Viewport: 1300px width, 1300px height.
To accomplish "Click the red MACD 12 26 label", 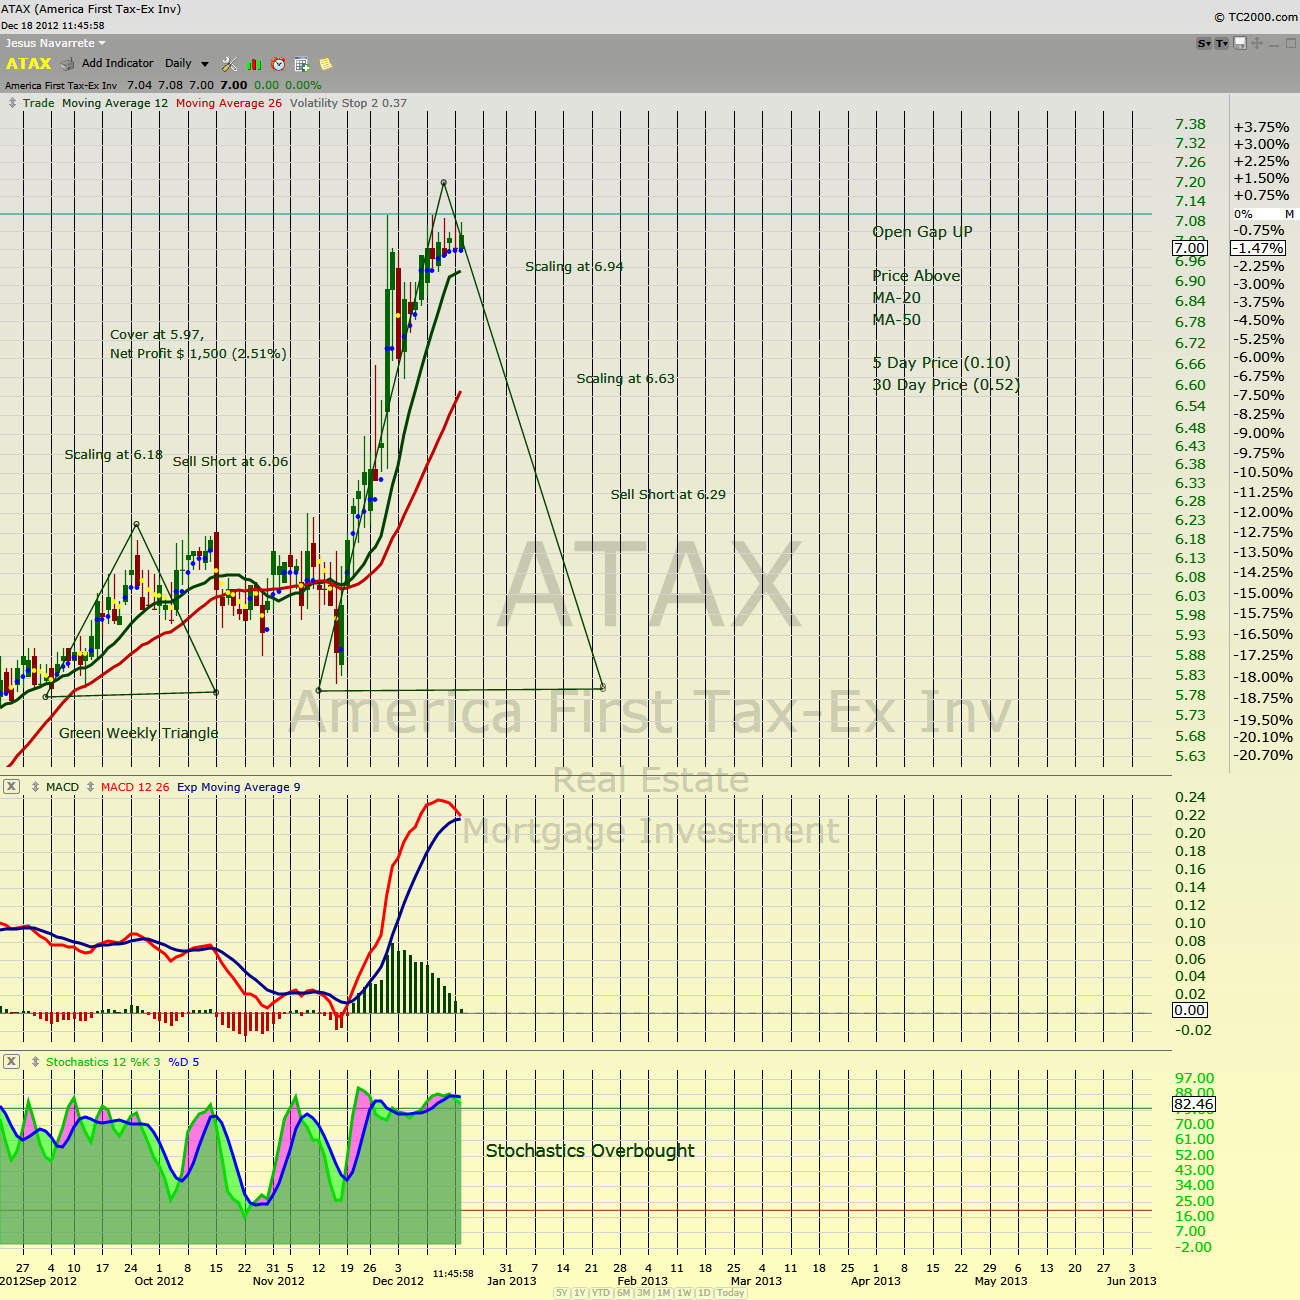I will pos(135,787).
